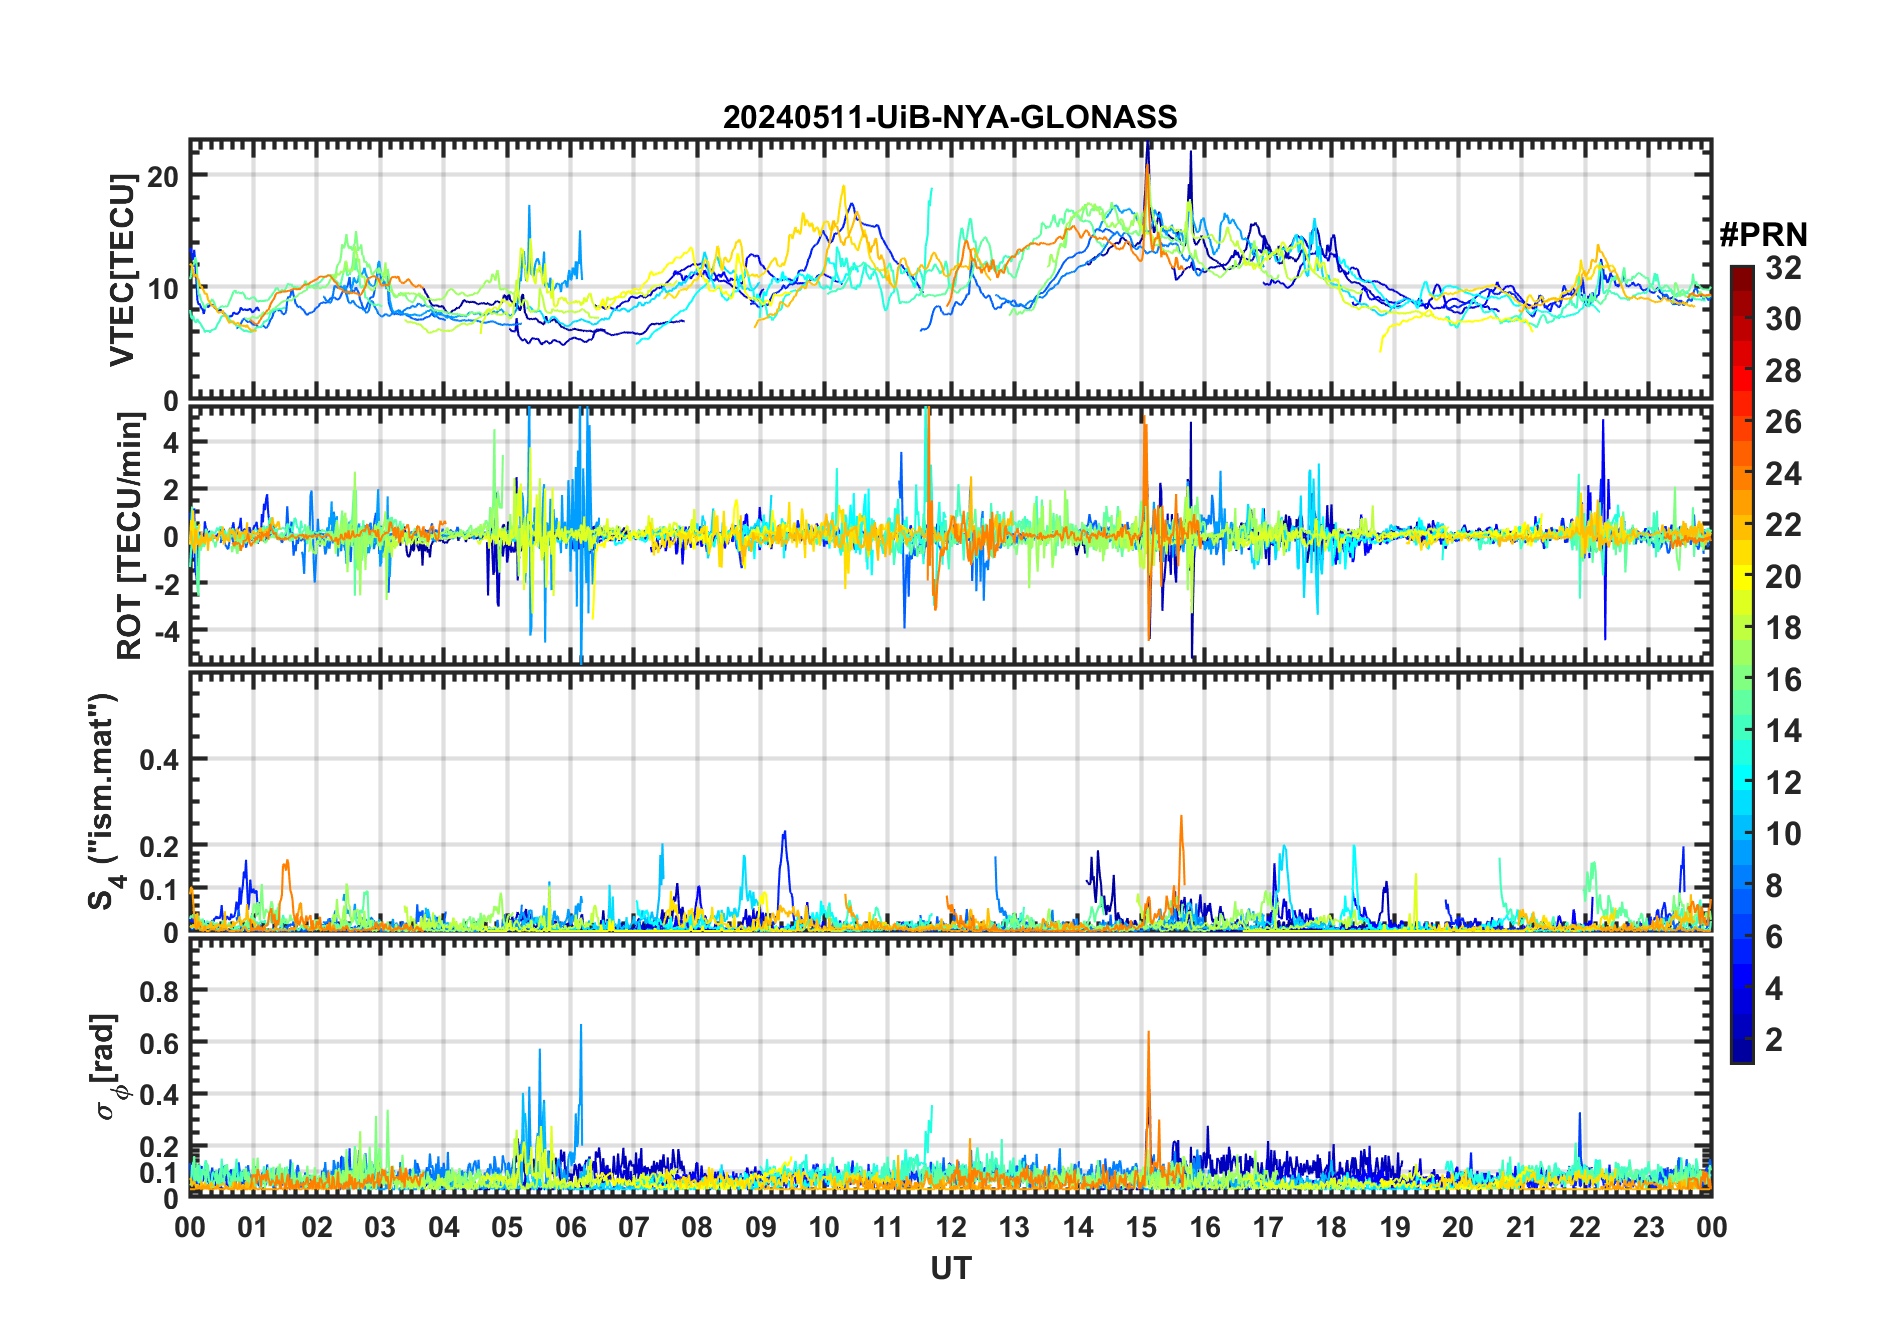Image resolution: width=1902 pixels, height=1330 pixels.
Task: Click the S4 y-axis label
Action: pyautogui.click(x=103, y=801)
